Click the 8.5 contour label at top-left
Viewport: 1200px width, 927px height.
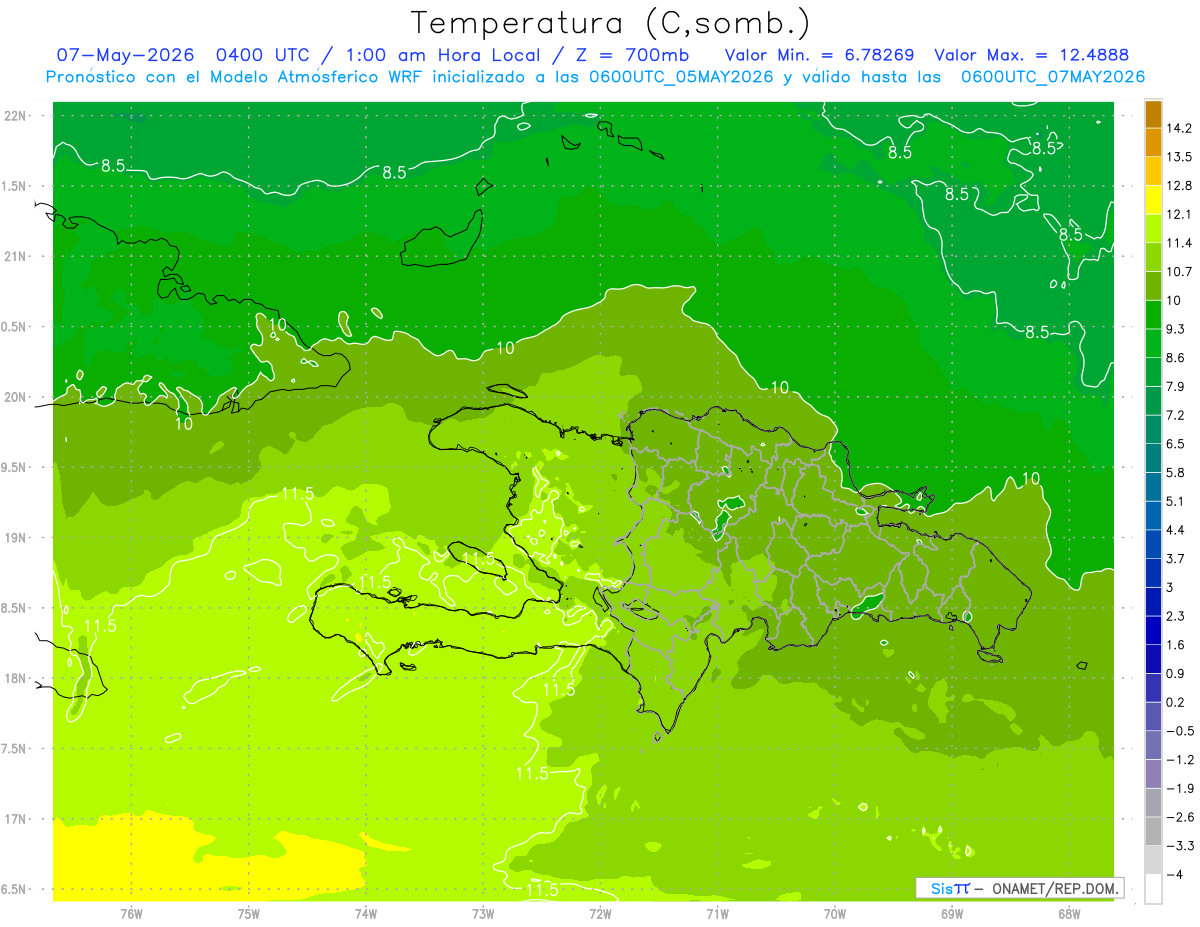click(113, 166)
